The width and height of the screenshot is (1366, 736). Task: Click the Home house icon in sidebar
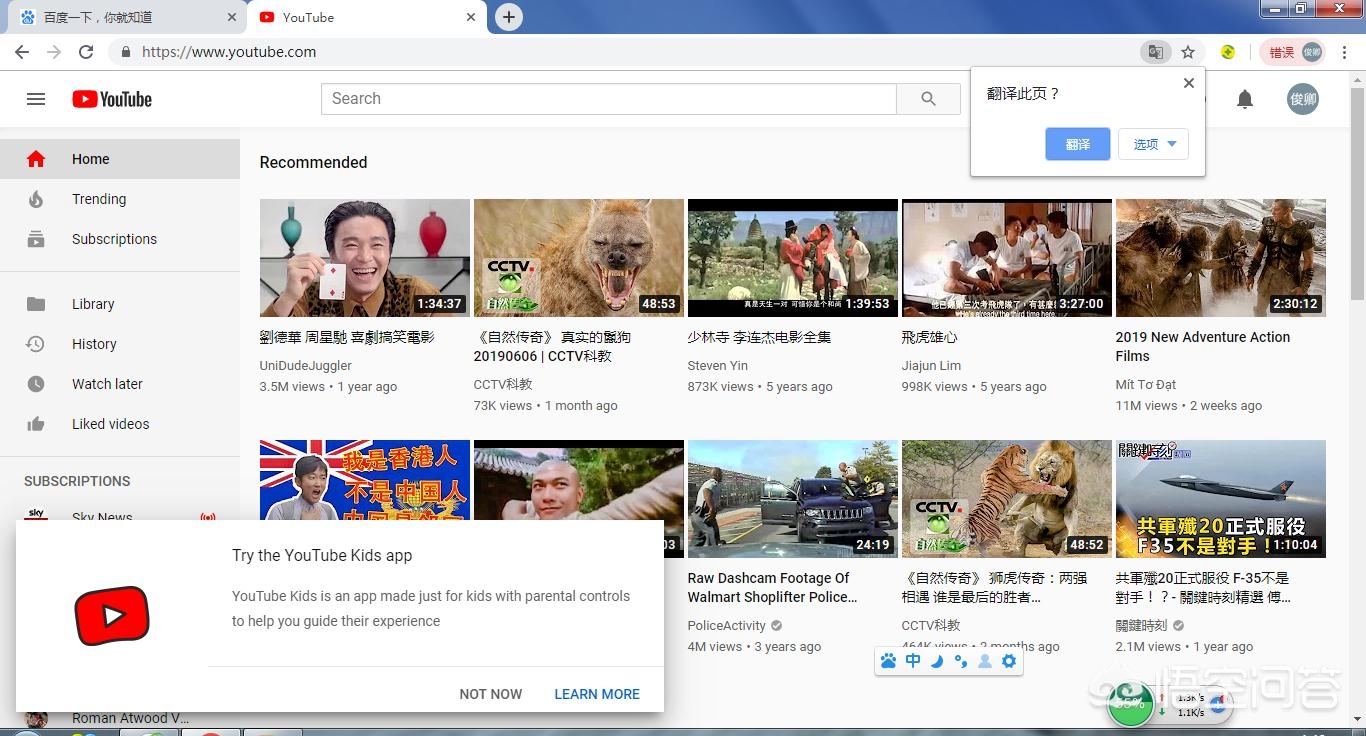click(36, 159)
